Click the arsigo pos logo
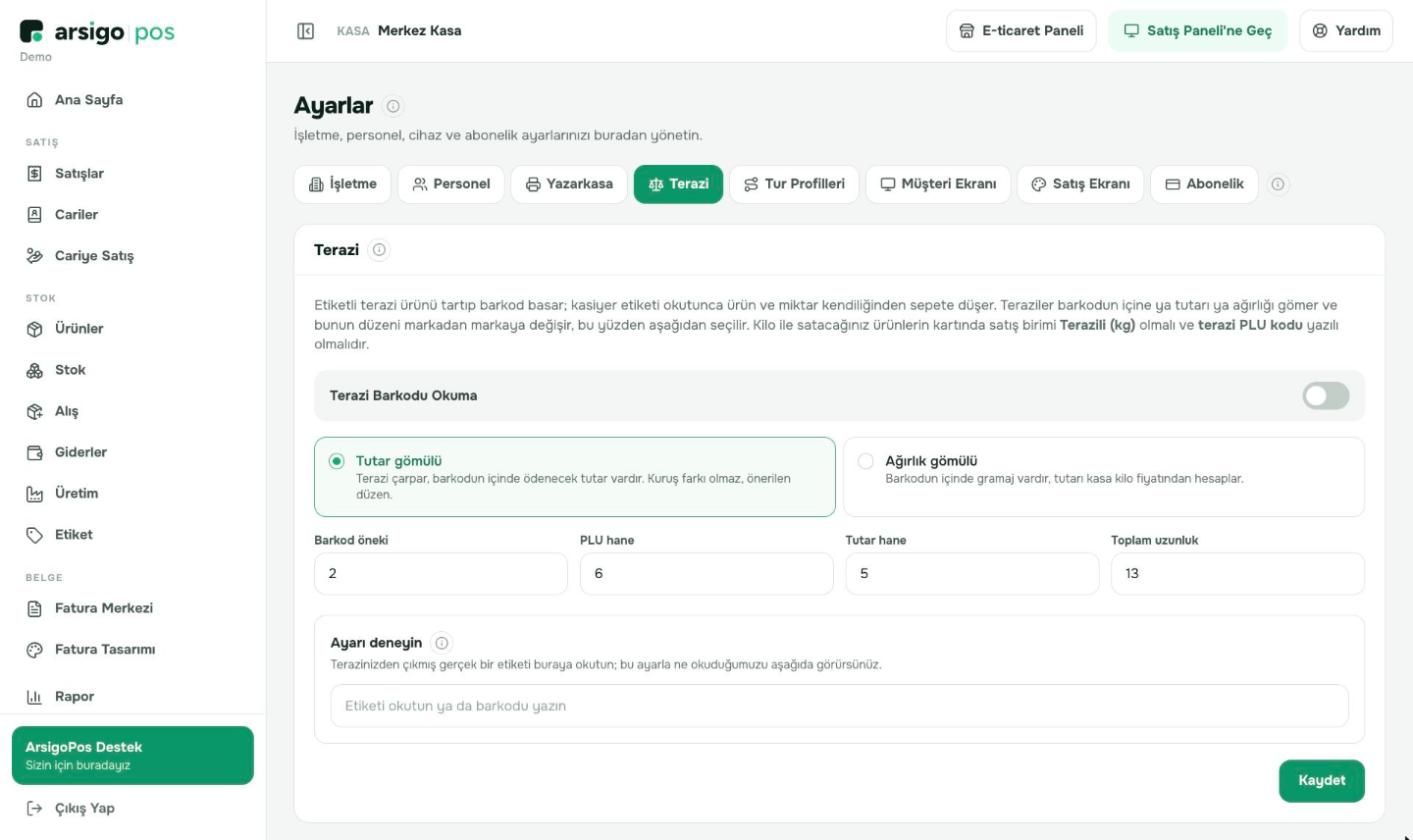 pos(97,32)
